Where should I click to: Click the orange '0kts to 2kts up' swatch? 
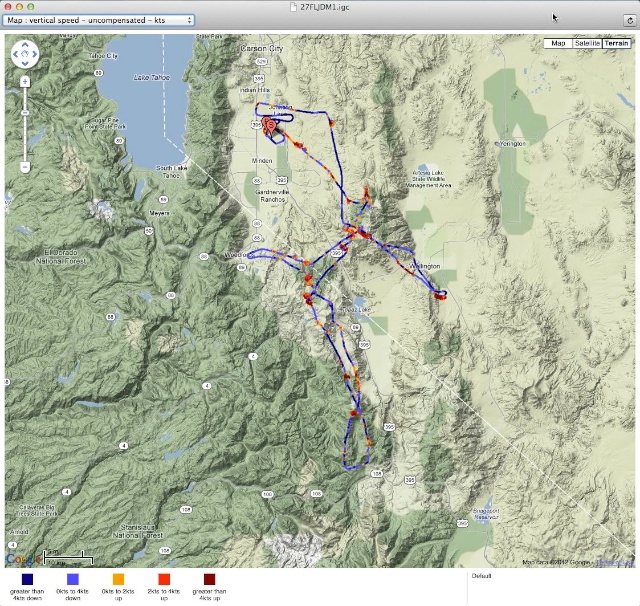click(118, 578)
